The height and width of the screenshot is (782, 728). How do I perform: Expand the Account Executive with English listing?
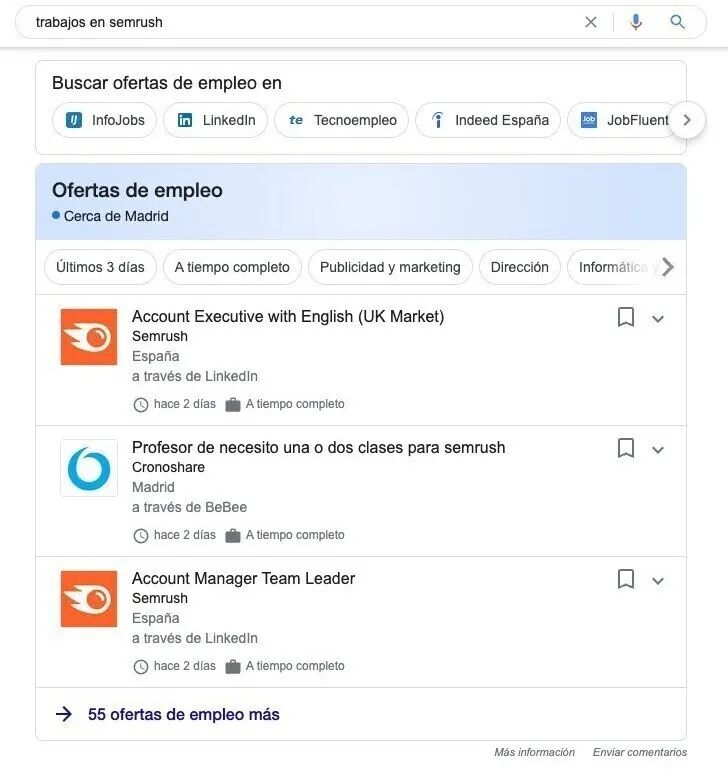coord(658,319)
